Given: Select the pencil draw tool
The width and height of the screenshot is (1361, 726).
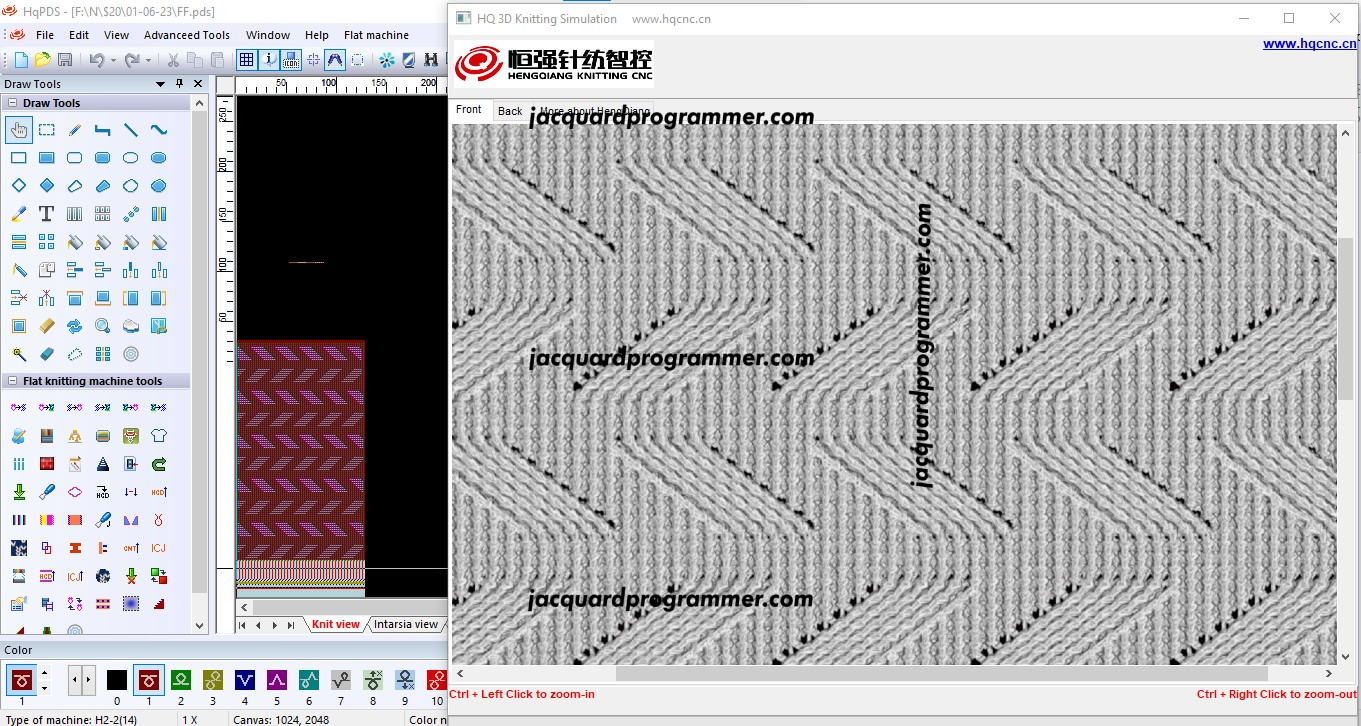Looking at the screenshot, I should click(x=75, y=129).
